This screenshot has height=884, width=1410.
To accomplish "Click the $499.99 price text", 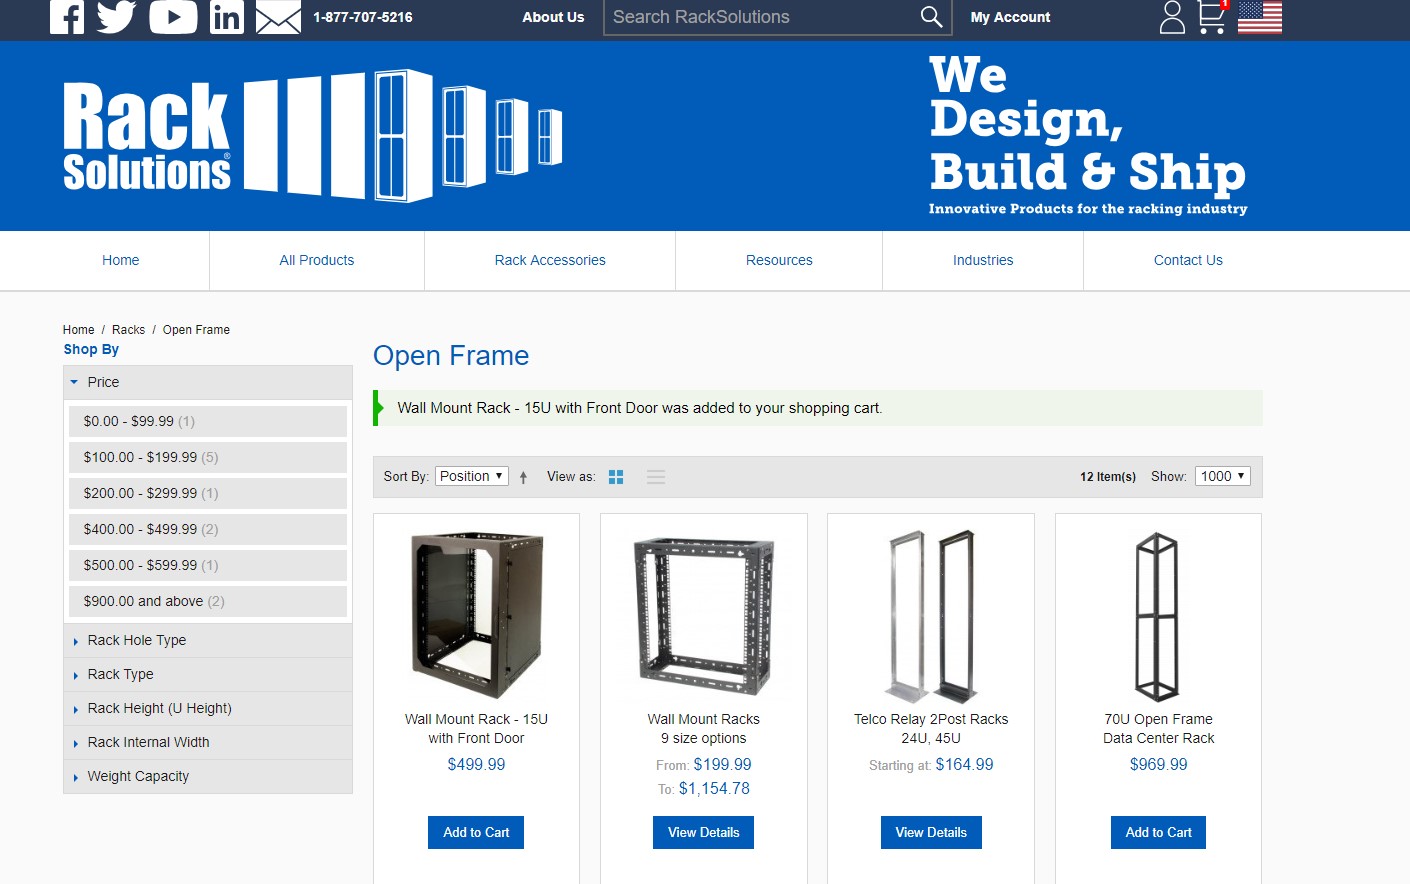I will 476,765.
